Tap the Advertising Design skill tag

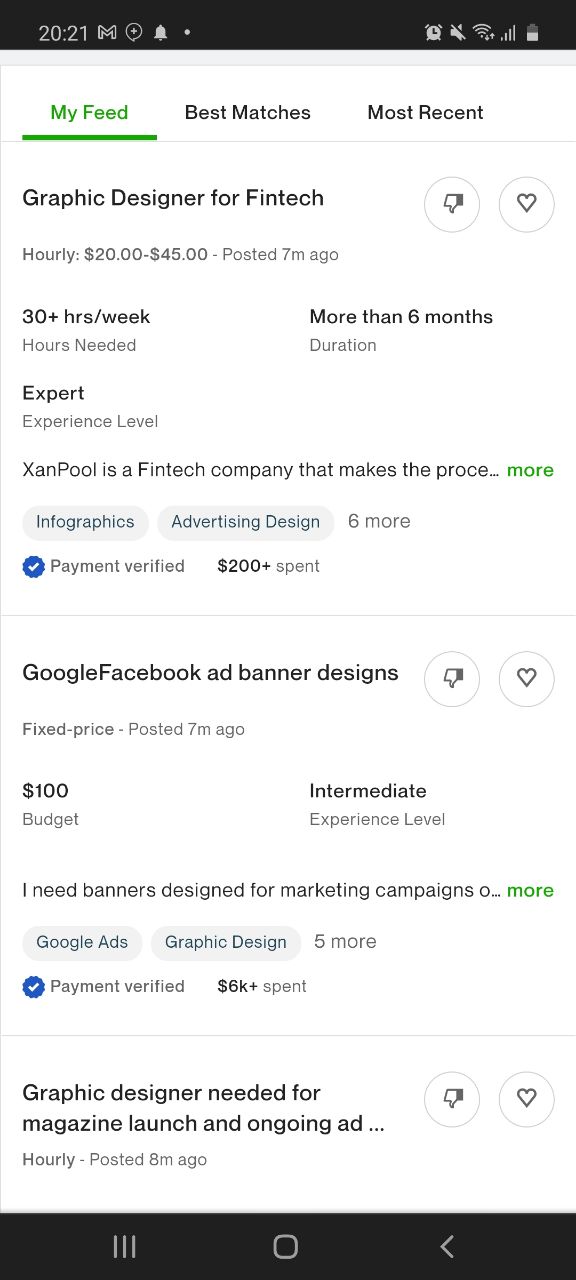[x=245, y=522]
